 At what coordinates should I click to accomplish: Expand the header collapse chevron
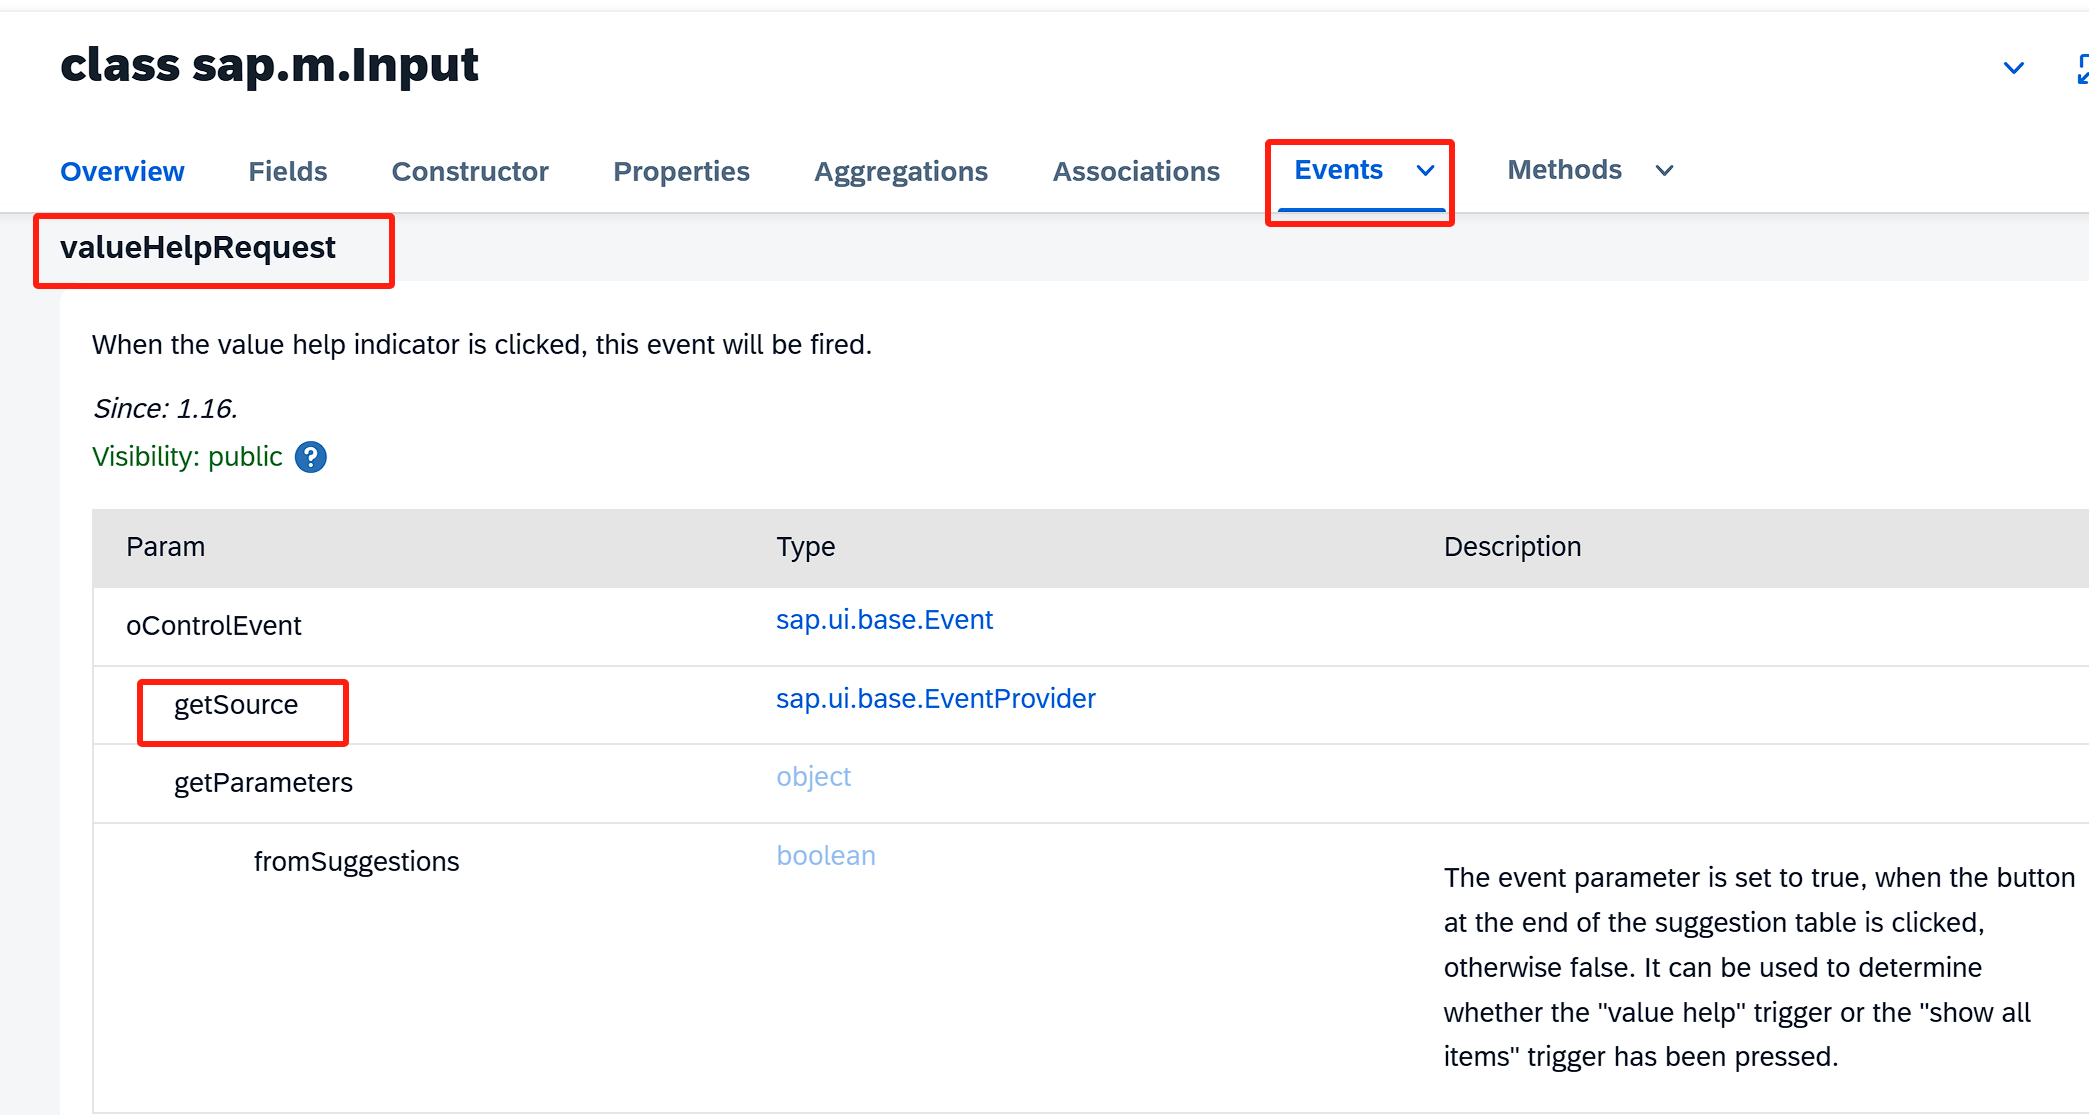click(2014, 69)
